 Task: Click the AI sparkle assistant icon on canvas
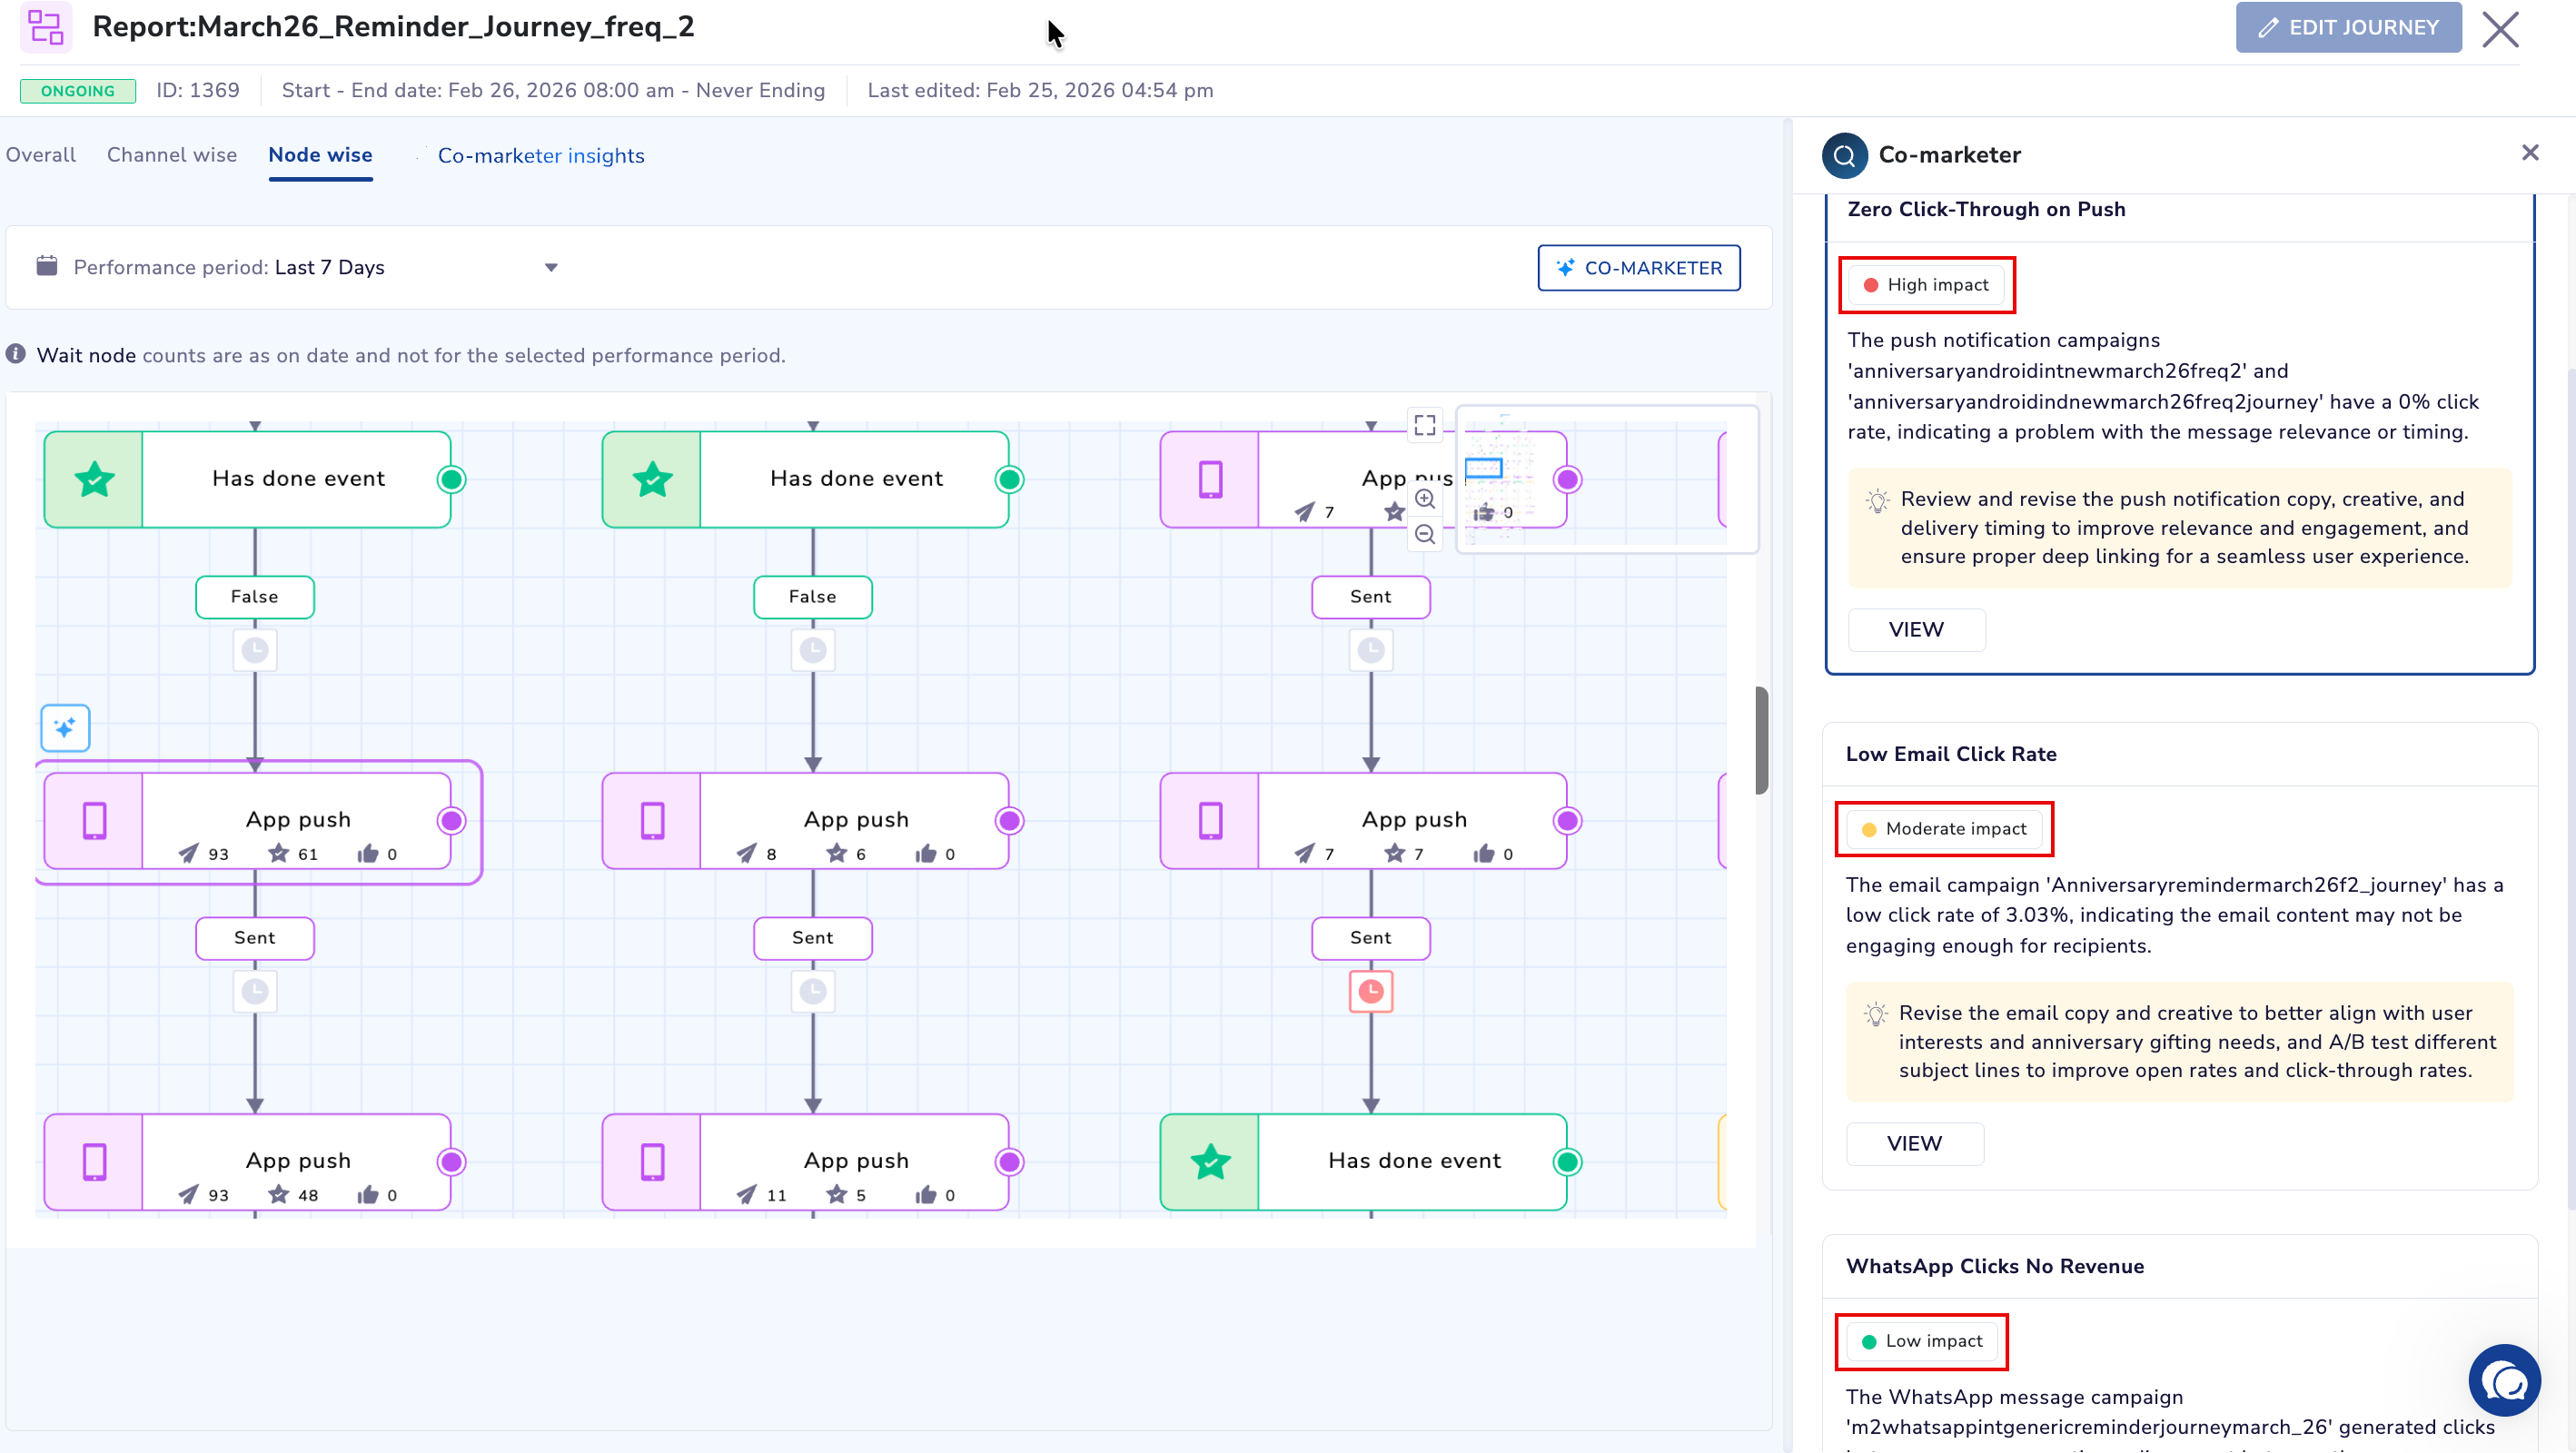click(64, 728)
